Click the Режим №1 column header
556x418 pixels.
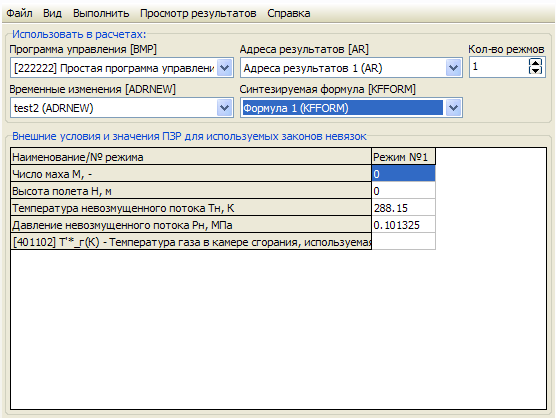(x=404, y=157)
